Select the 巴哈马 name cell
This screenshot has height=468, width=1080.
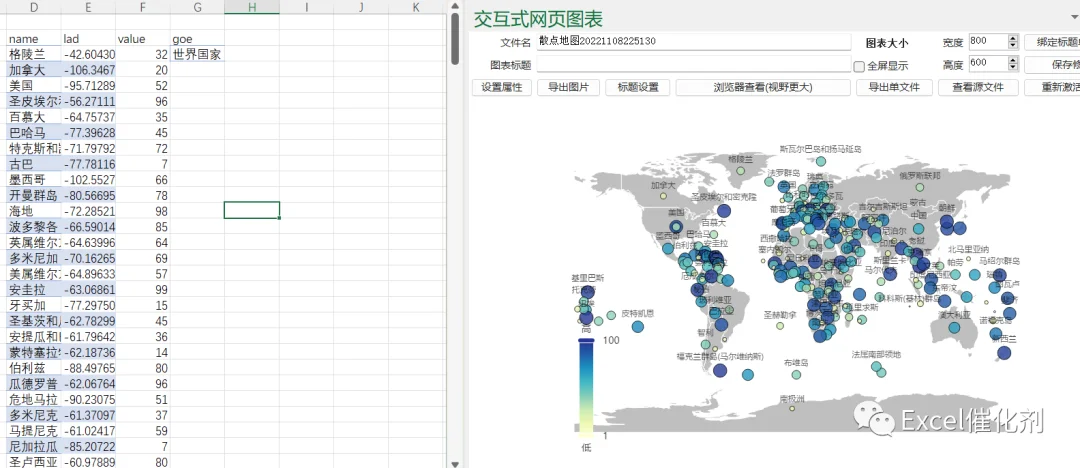pyautogui.click(x=34, y=132)
